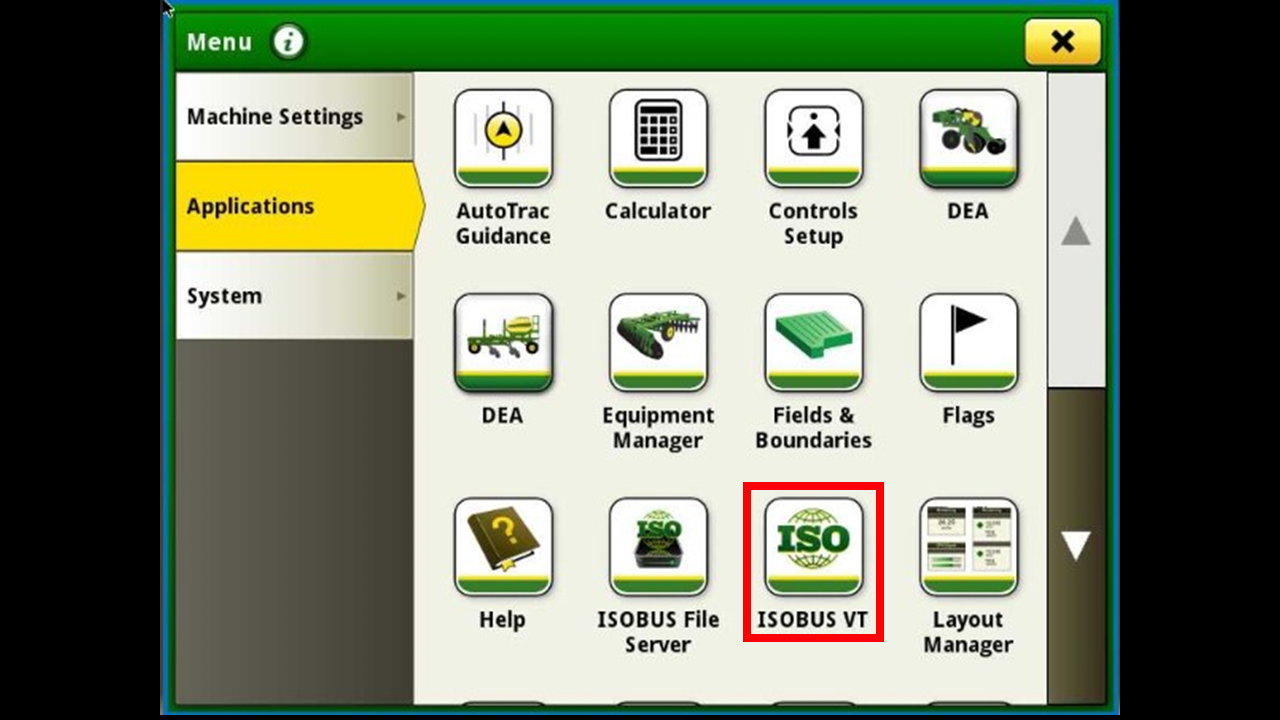Click the 'Layout Manager' label text
The image size is (1280, 720).
(x=968, y=632)
